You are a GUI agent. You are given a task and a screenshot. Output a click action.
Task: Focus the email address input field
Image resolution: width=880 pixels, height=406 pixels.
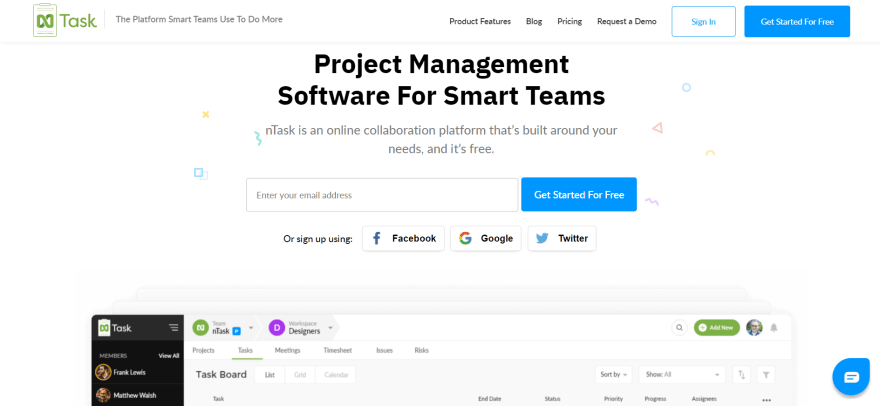coord(382,195)
